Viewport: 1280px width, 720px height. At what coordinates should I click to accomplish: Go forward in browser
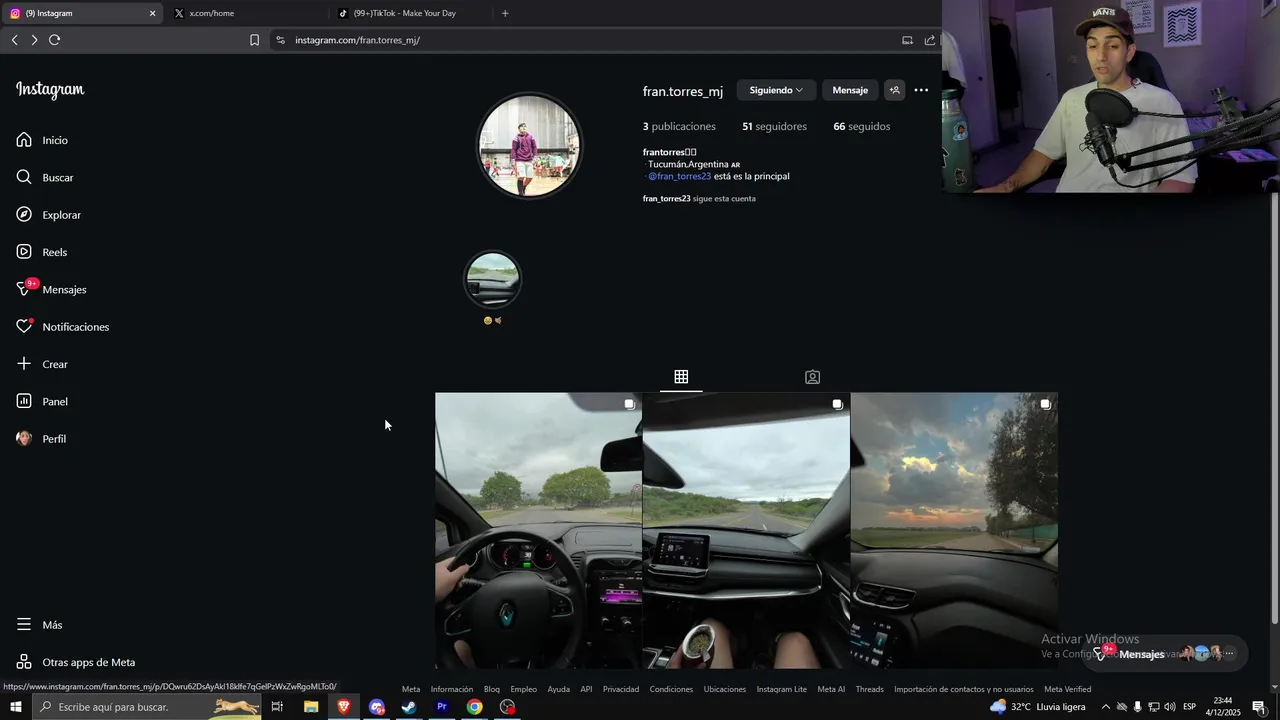pyautogui.click(x=34, y=40)
